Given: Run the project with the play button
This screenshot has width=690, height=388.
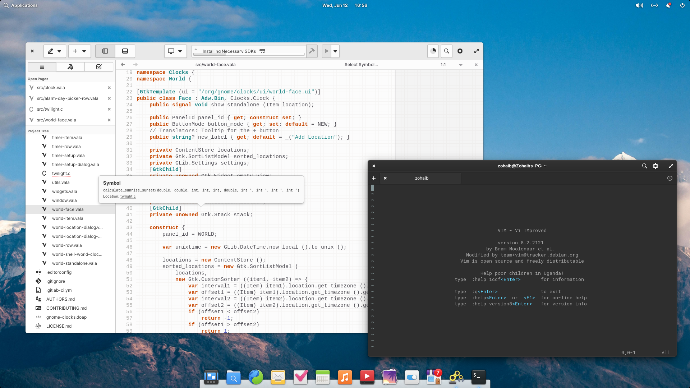Looking at the screenshot, I should pos(326,51).
